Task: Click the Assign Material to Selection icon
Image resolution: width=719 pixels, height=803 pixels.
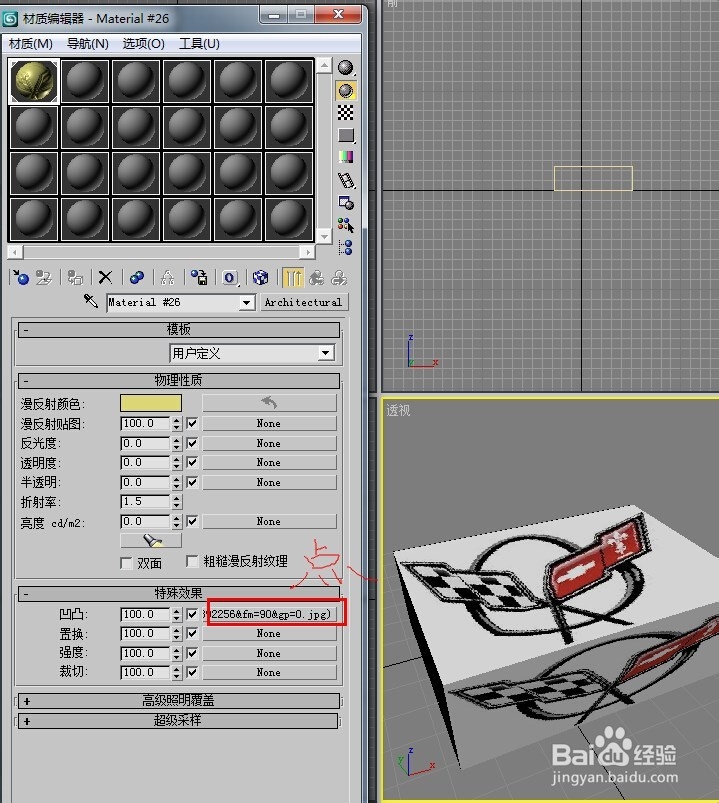Action: (75, 278)
